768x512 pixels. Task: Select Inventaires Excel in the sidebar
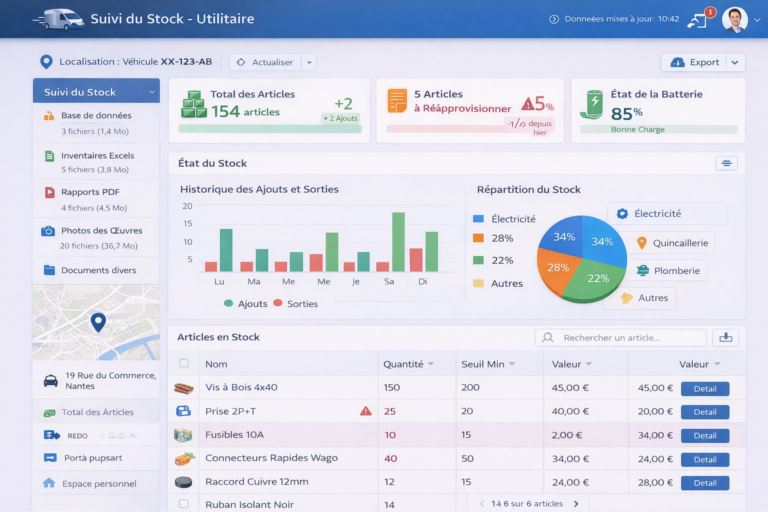[96, 156]
